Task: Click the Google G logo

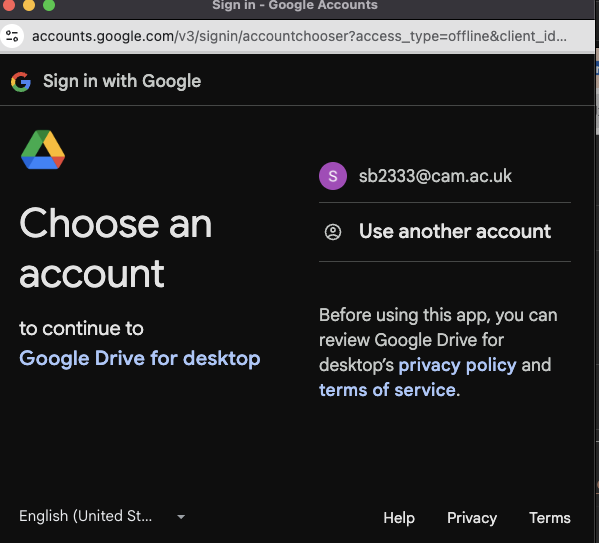Action: pyautogui.click(x=21, y=82)
